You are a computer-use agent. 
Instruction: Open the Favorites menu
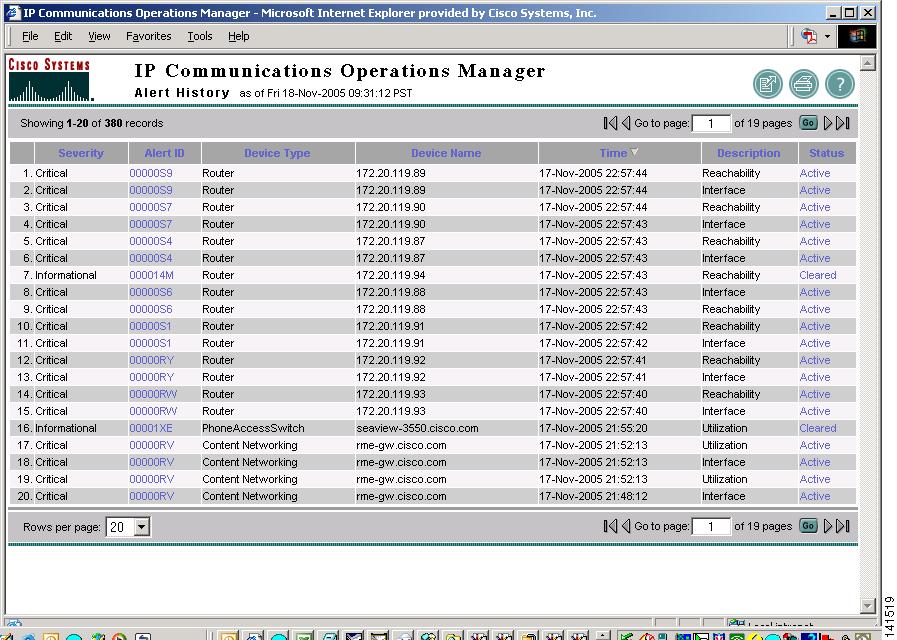click(x=148, y=36)
